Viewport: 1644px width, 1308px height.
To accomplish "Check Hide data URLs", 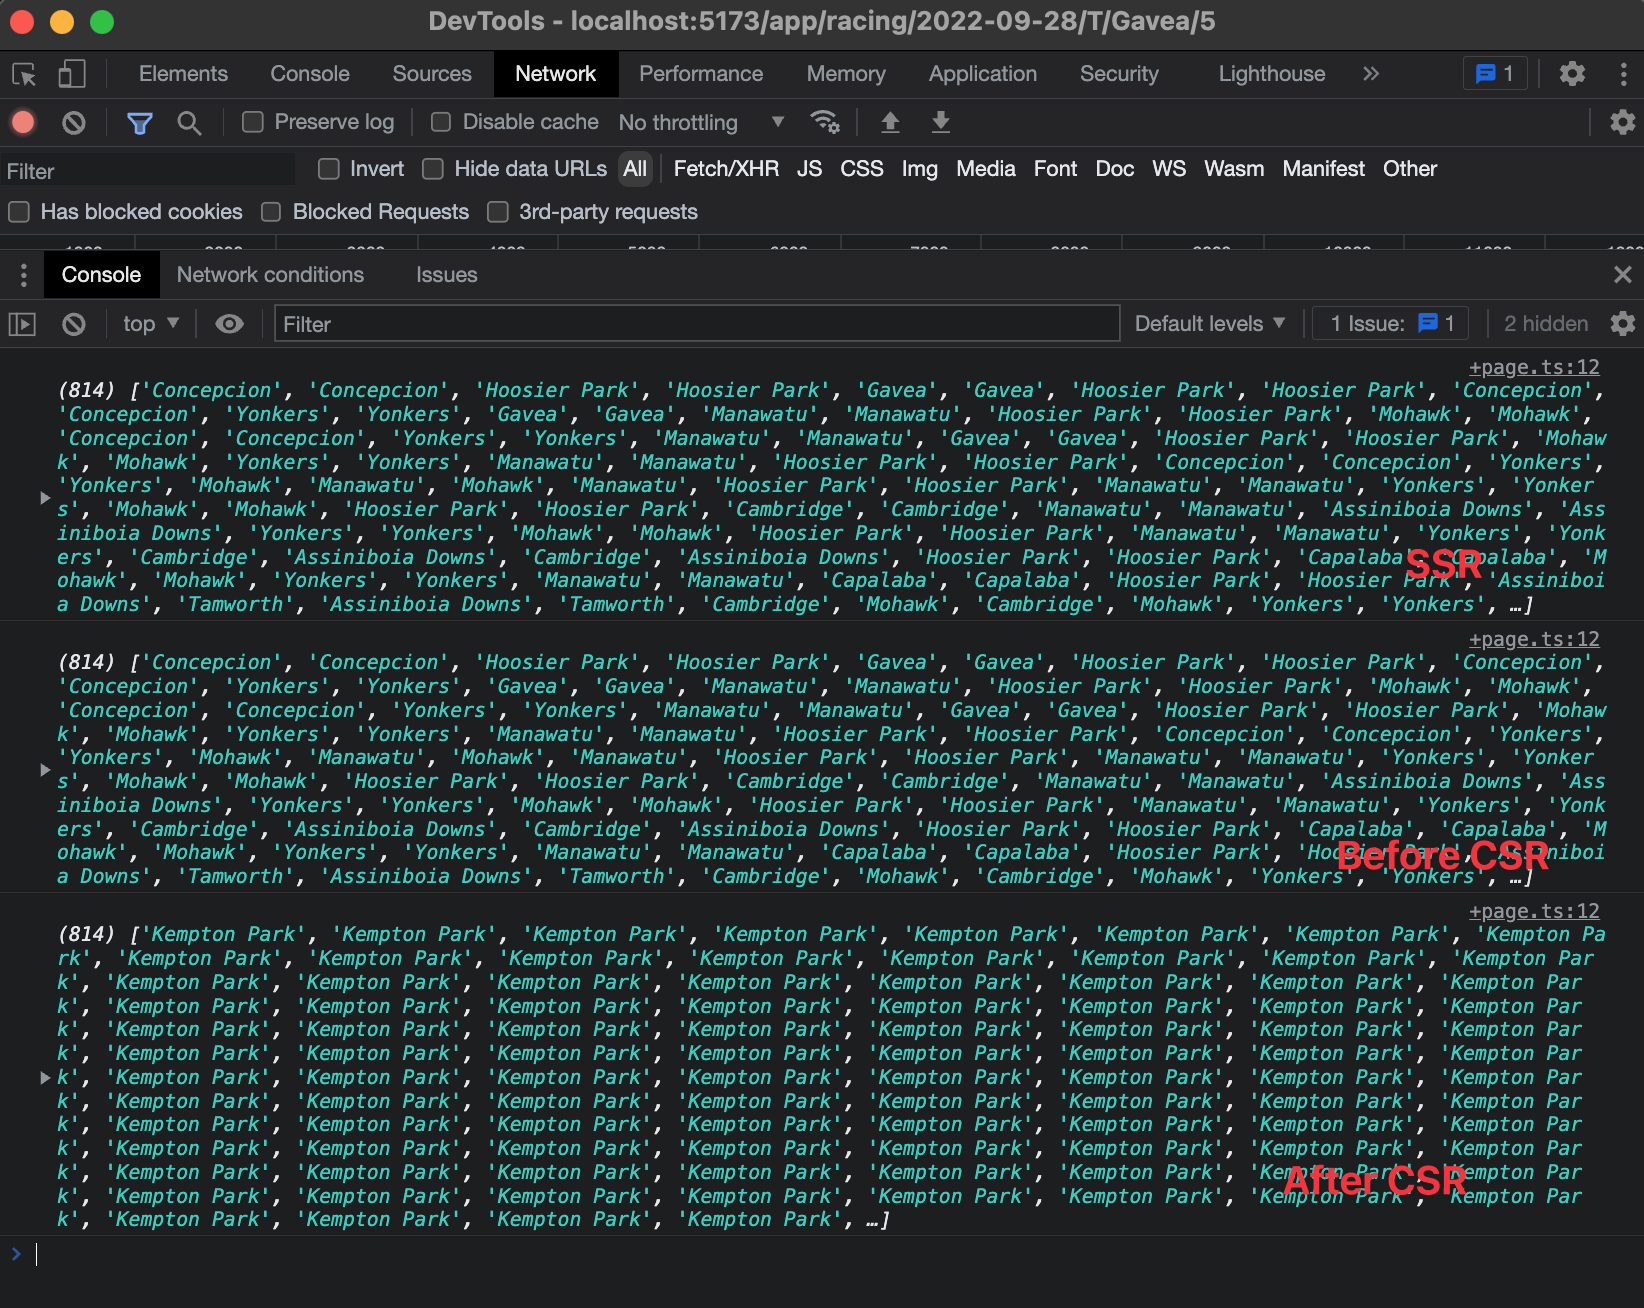I will click(433, 169).
